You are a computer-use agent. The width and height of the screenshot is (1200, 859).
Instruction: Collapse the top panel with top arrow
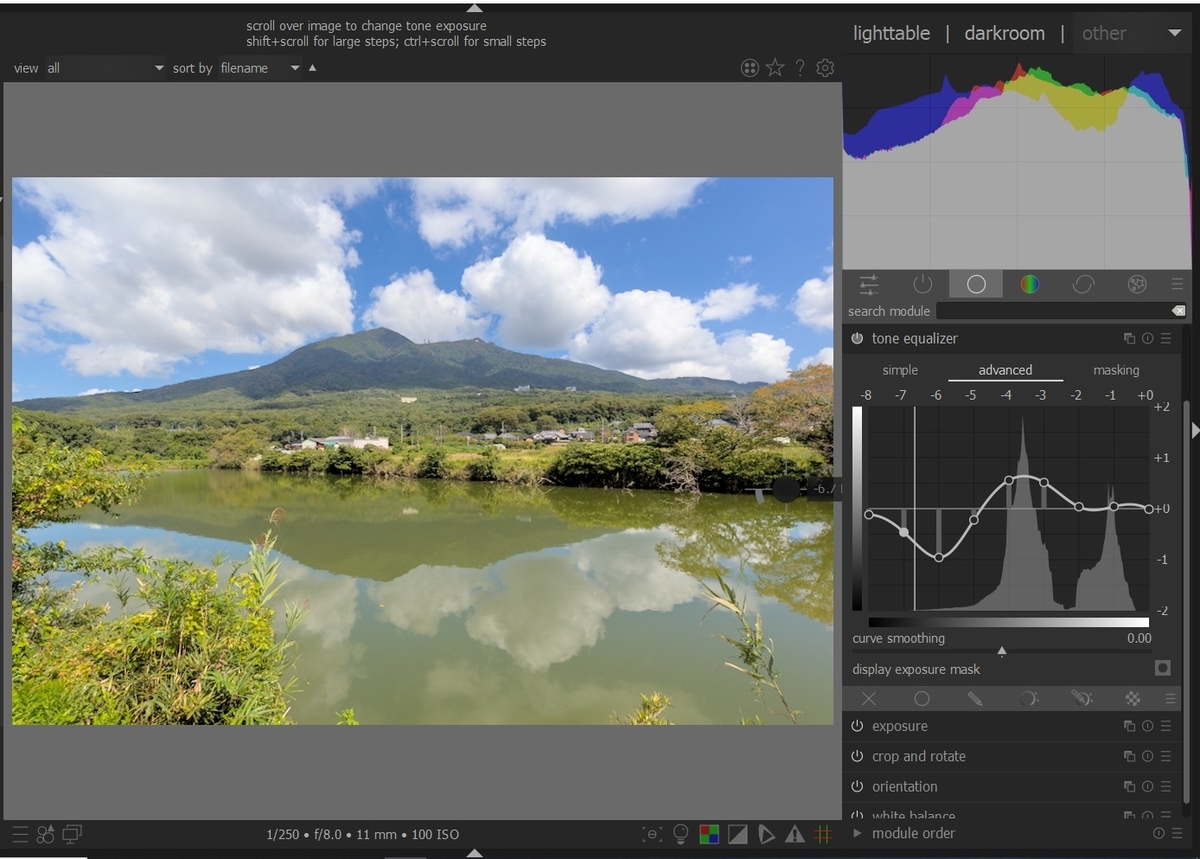click(475, 8)
